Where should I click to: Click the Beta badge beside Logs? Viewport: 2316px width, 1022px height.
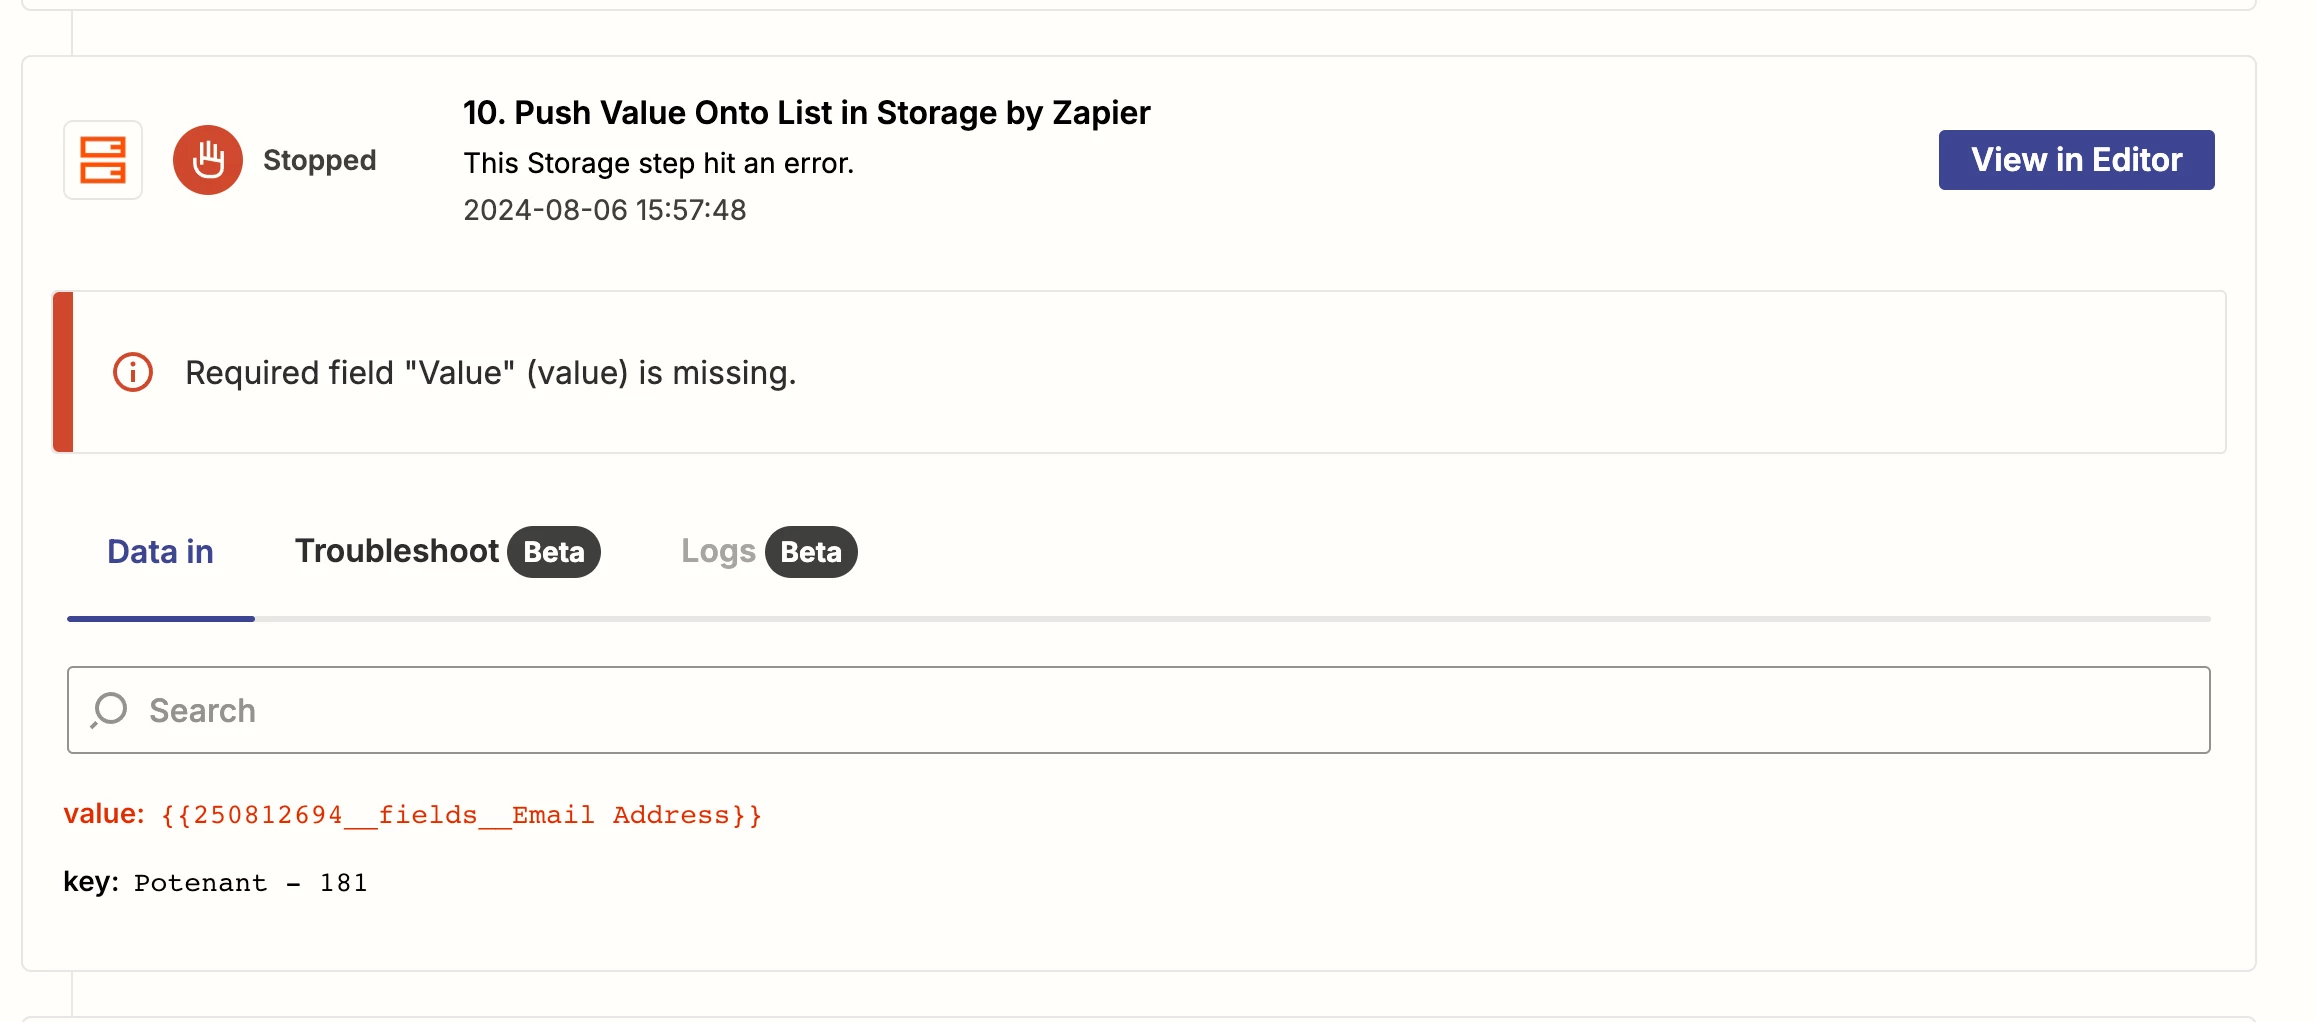tap(811, 552)
